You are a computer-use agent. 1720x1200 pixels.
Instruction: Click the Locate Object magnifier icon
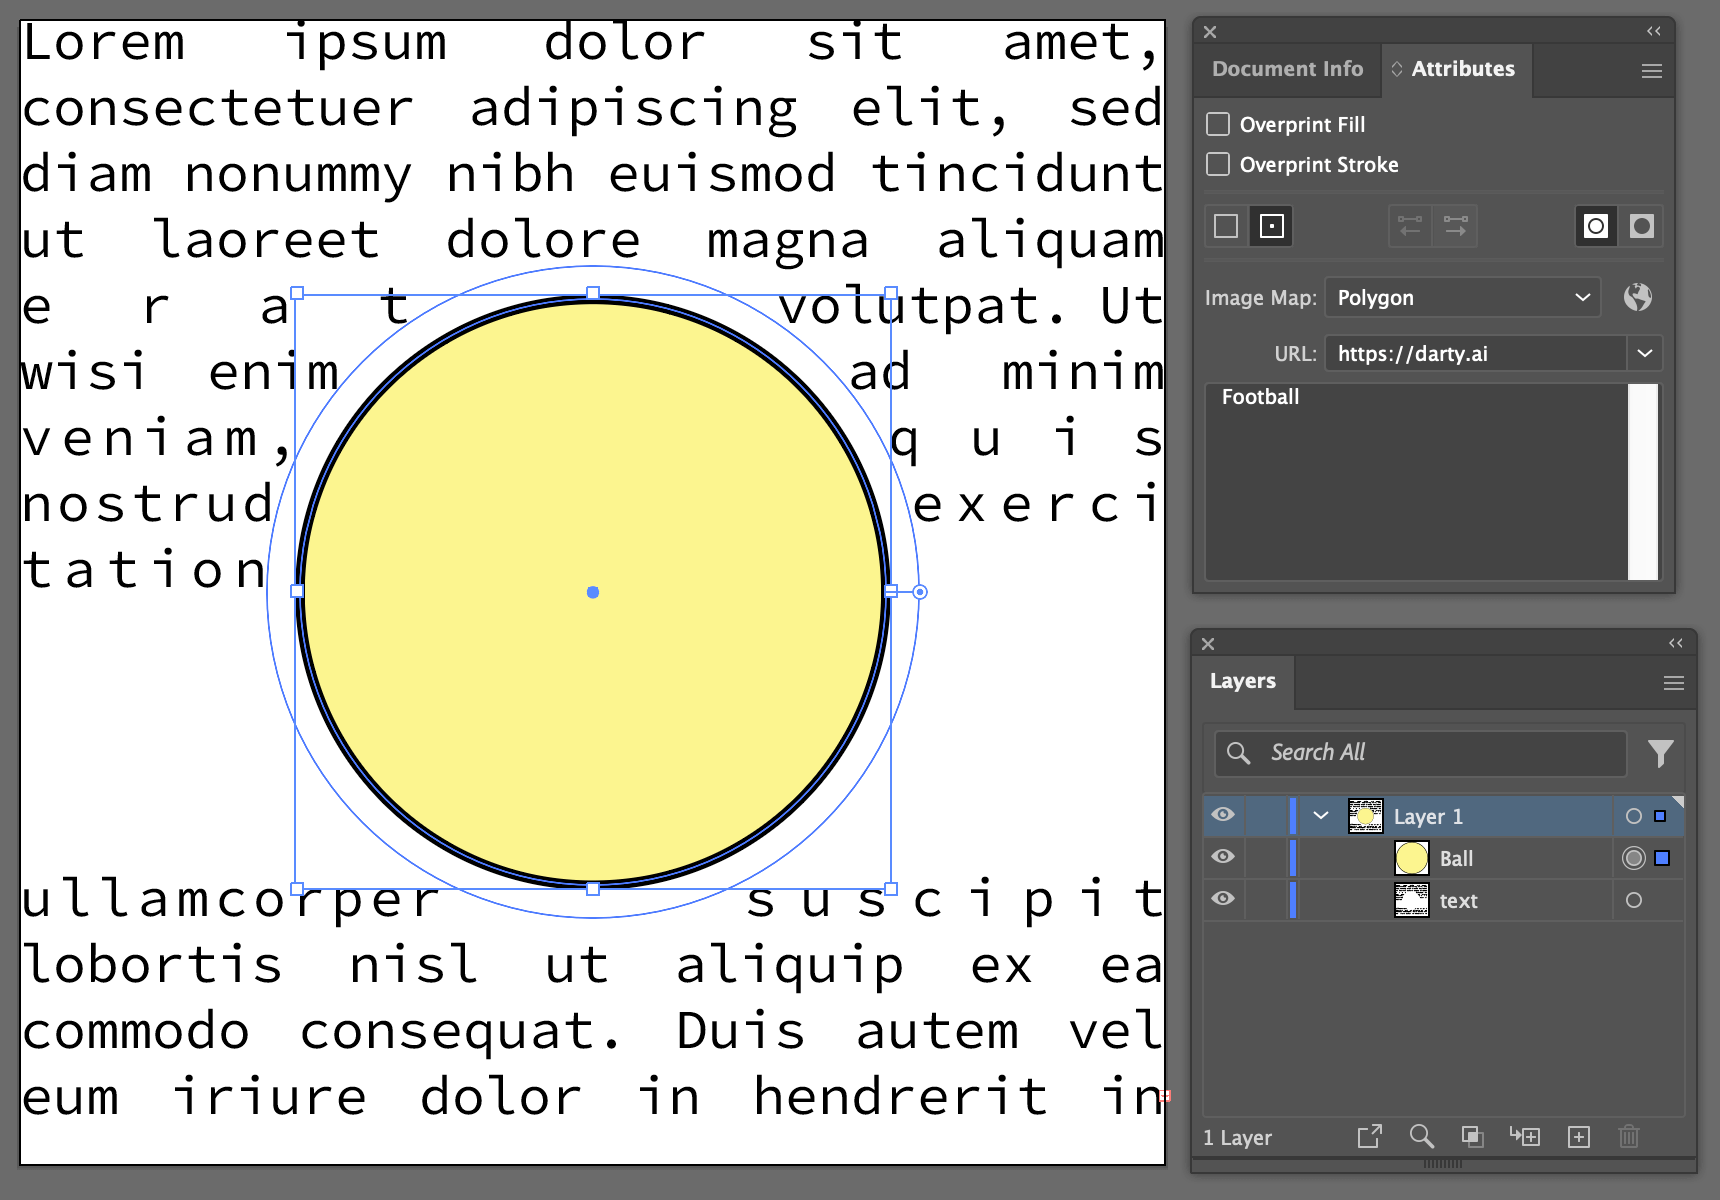pos(1421,1137)
